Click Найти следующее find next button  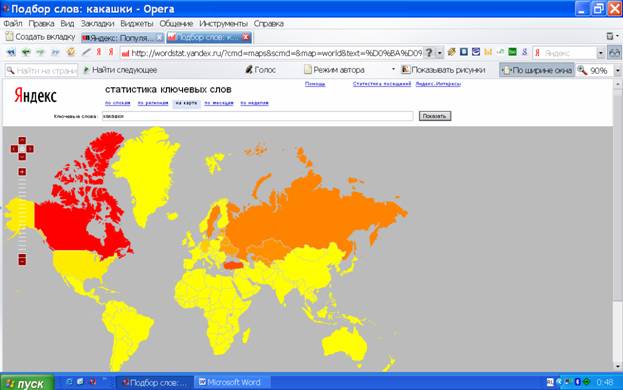[x=120, y=70]
